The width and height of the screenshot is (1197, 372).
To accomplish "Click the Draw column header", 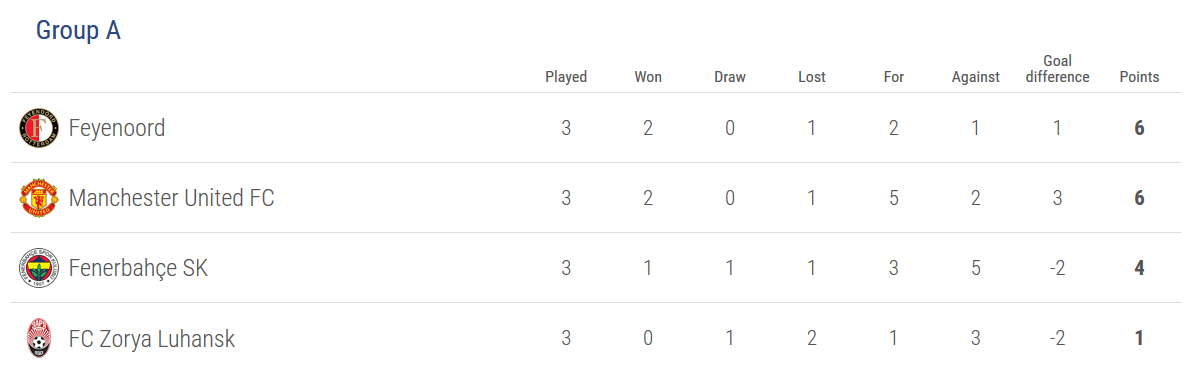I will pos(730,77).
